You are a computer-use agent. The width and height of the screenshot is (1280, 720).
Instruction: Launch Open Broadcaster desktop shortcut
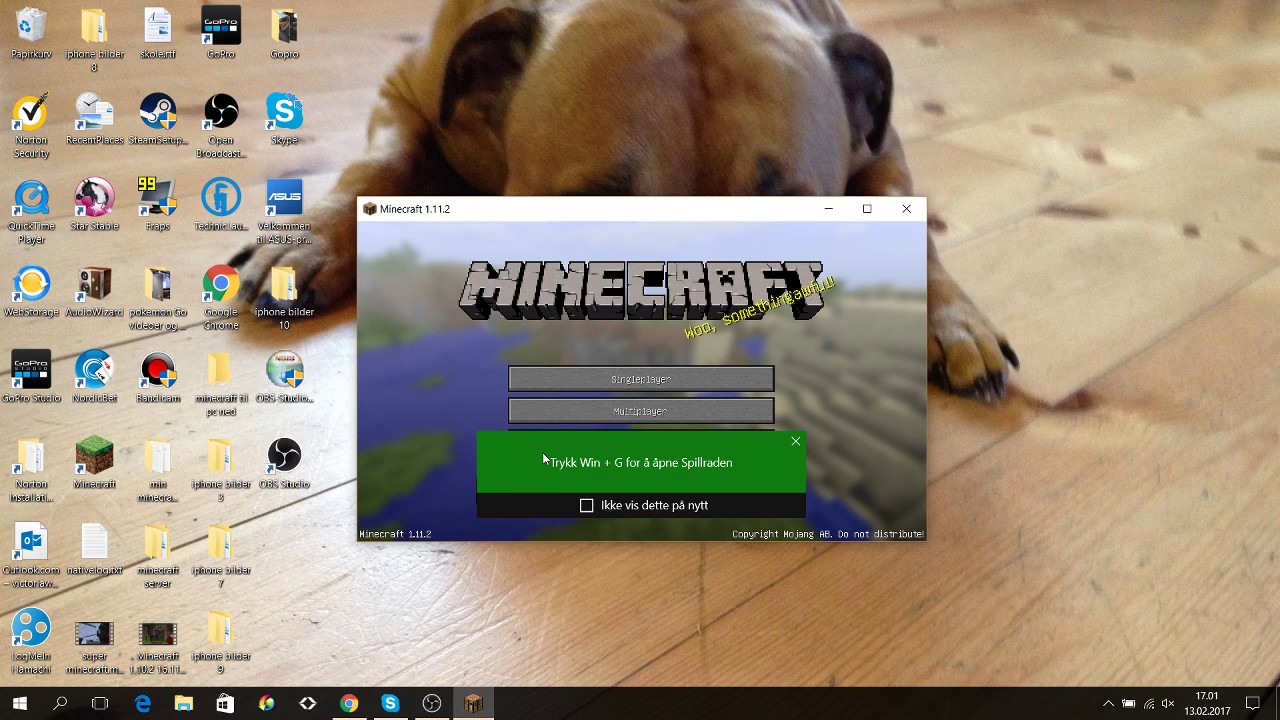click(221, 126)
